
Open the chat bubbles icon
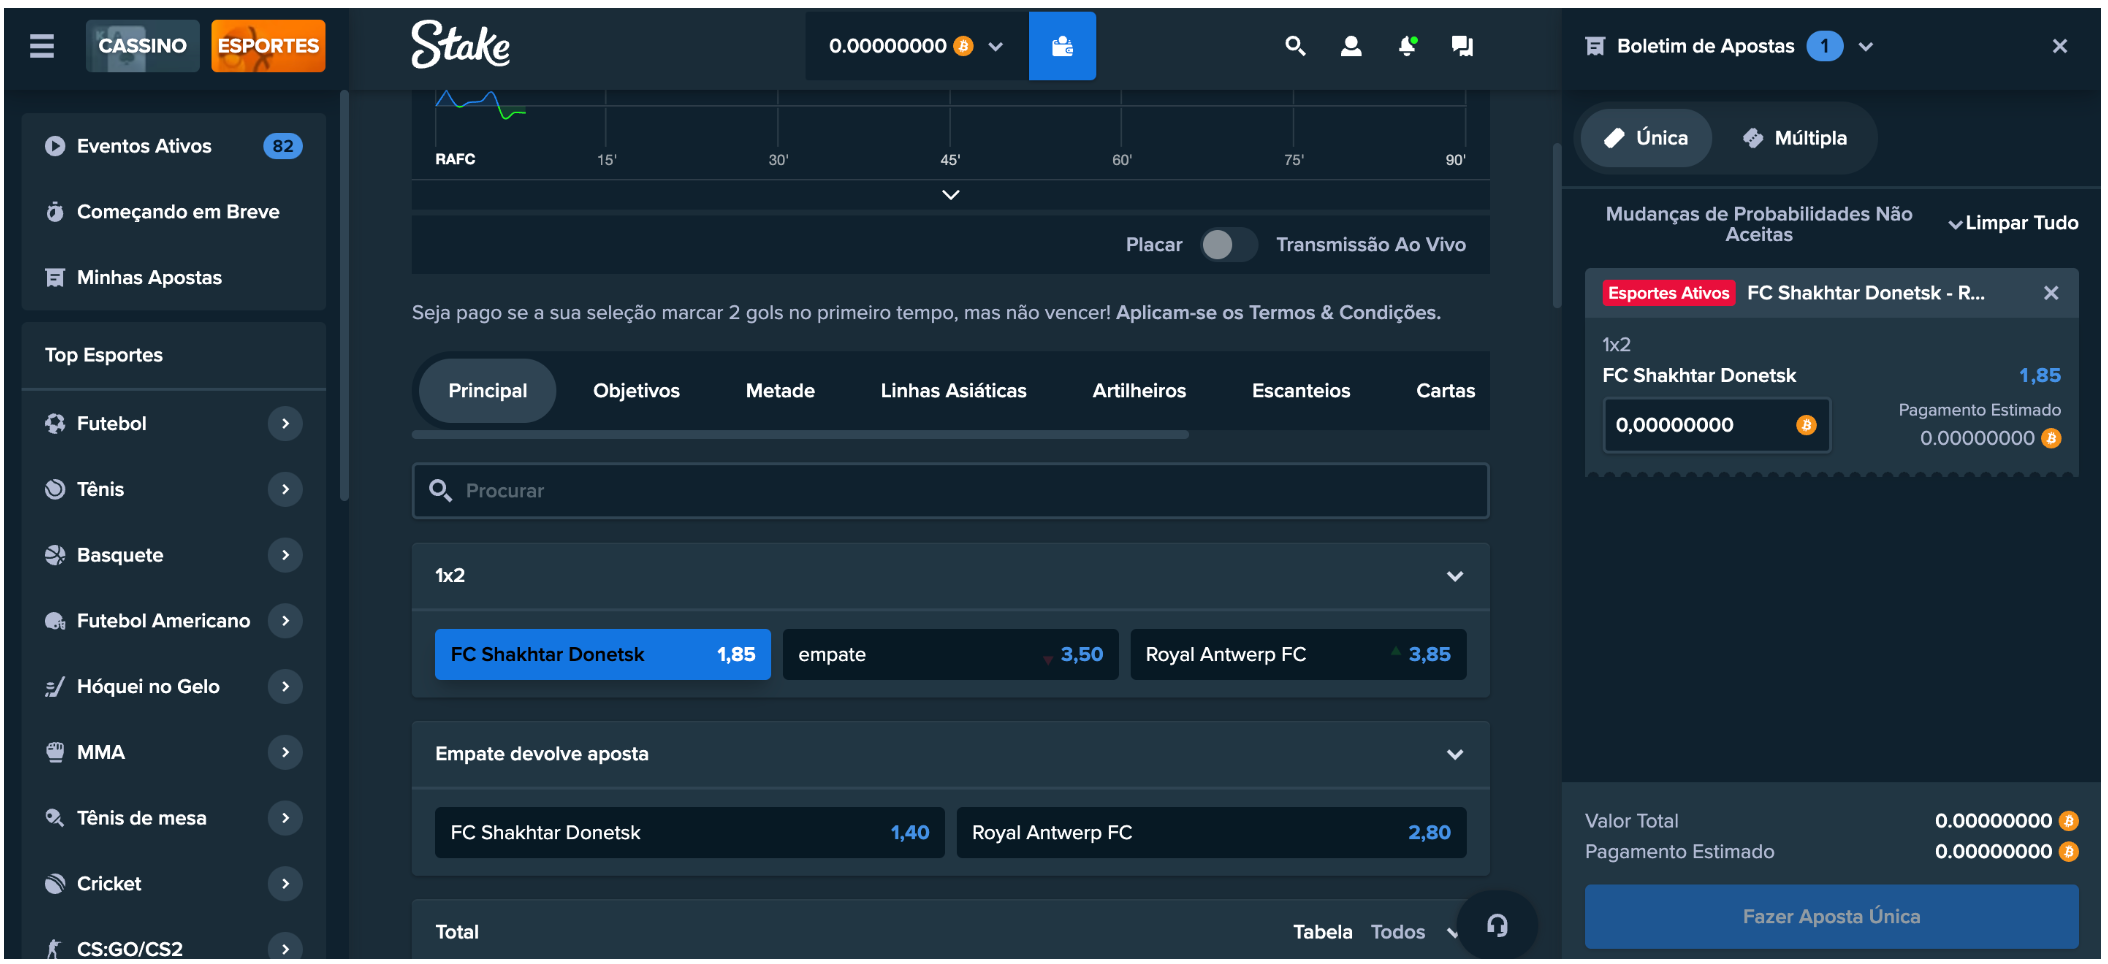click(1462, 46)
